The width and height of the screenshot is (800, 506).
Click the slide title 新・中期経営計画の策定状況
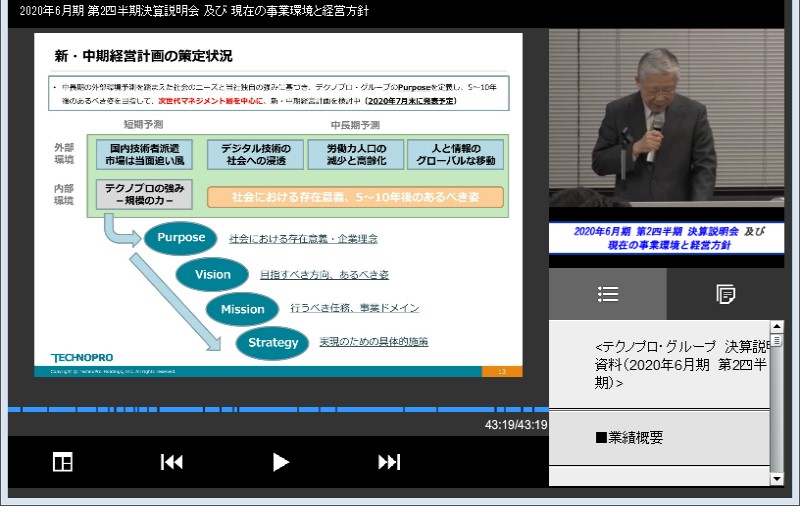(143, 56)
